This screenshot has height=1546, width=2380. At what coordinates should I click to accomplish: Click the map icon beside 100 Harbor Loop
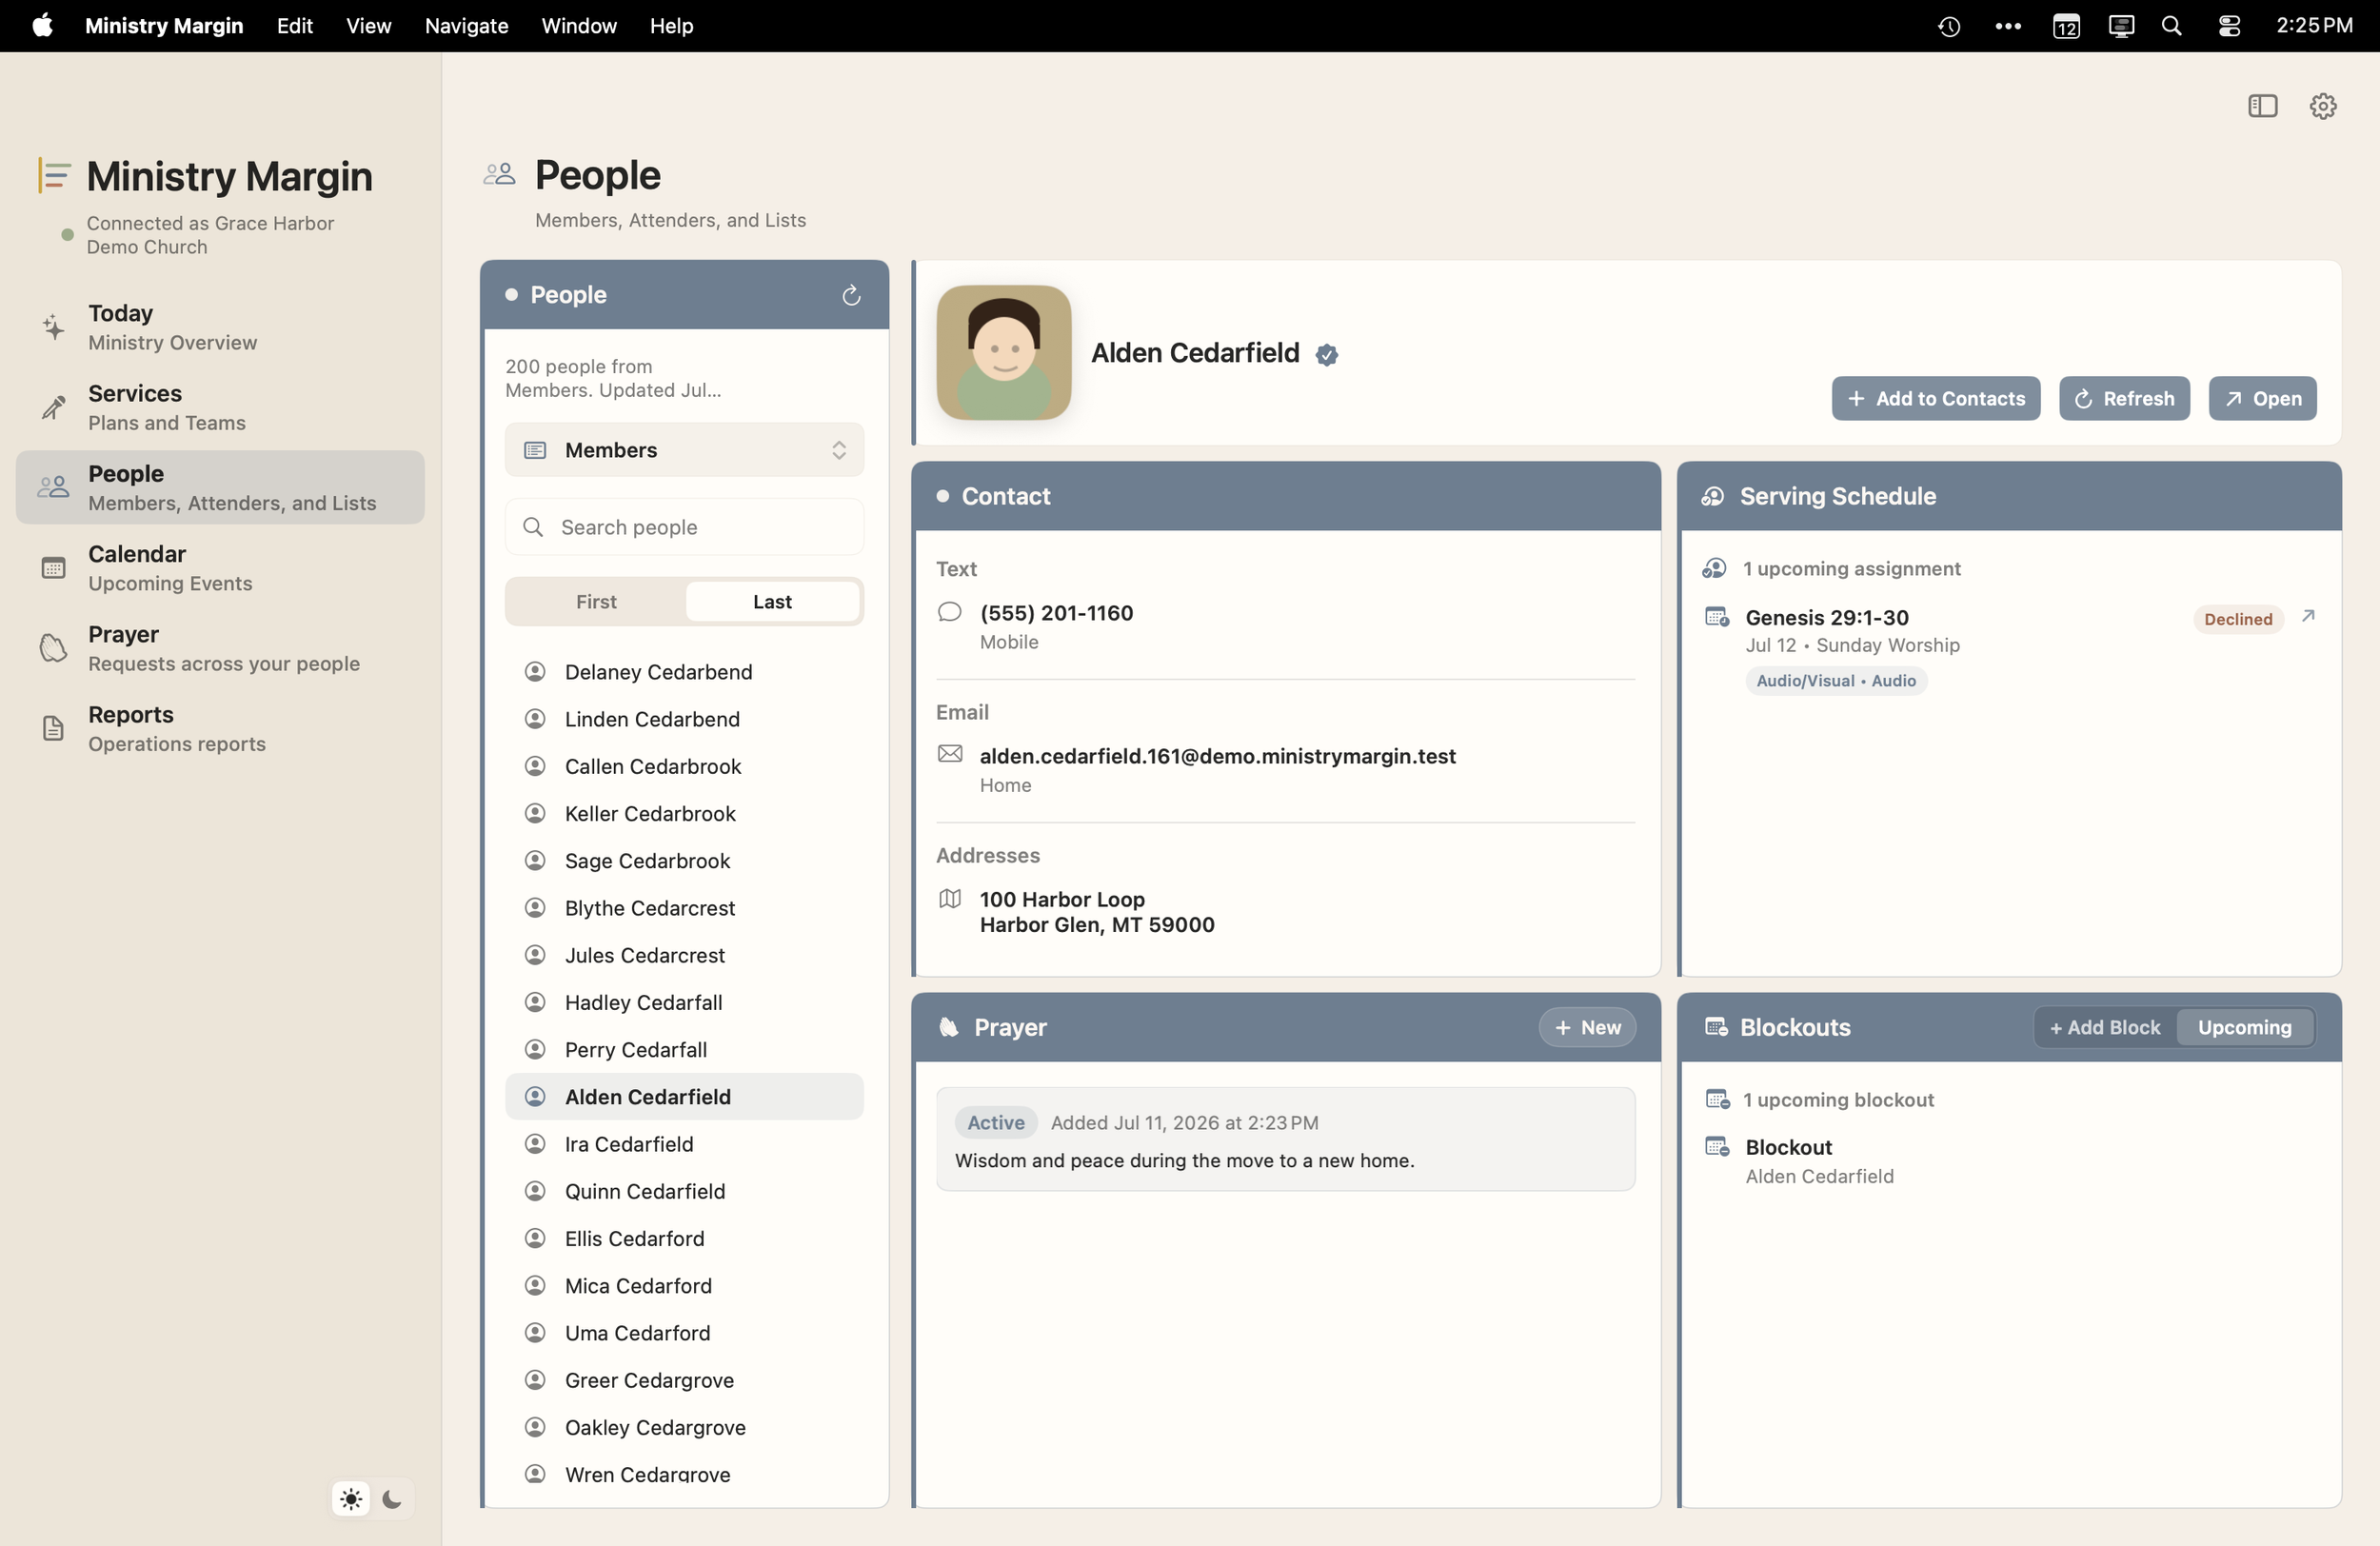949,898
